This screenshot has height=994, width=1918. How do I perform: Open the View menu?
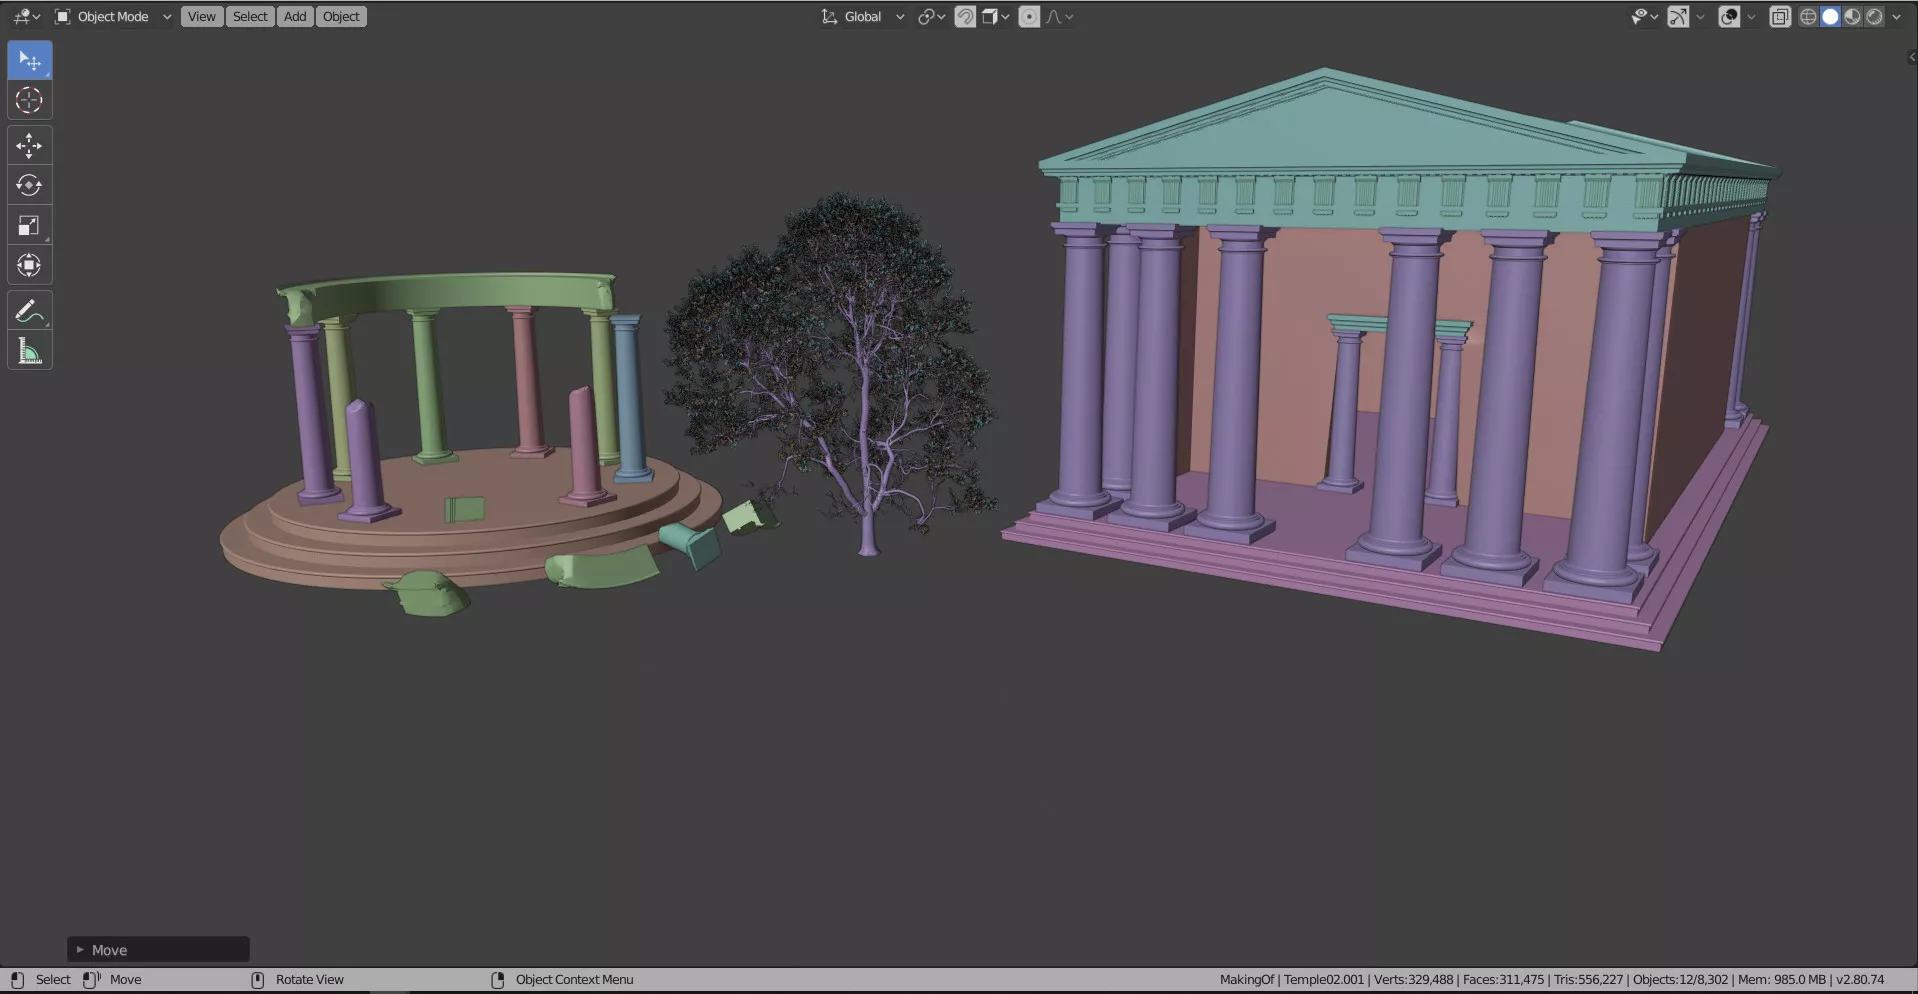tap(201, 17)
